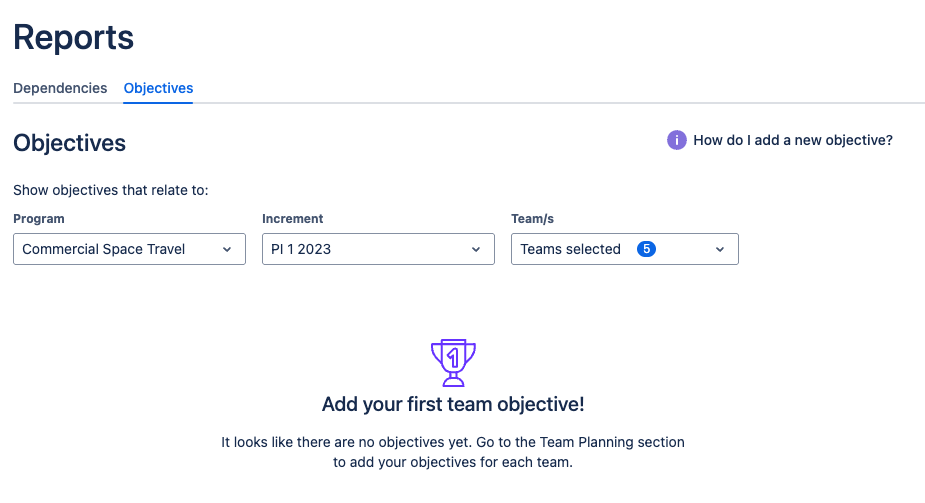Click the Program dropdown chevron arrow
The height and width of the screenshot is (503, 925).
(x=227, y=249)
